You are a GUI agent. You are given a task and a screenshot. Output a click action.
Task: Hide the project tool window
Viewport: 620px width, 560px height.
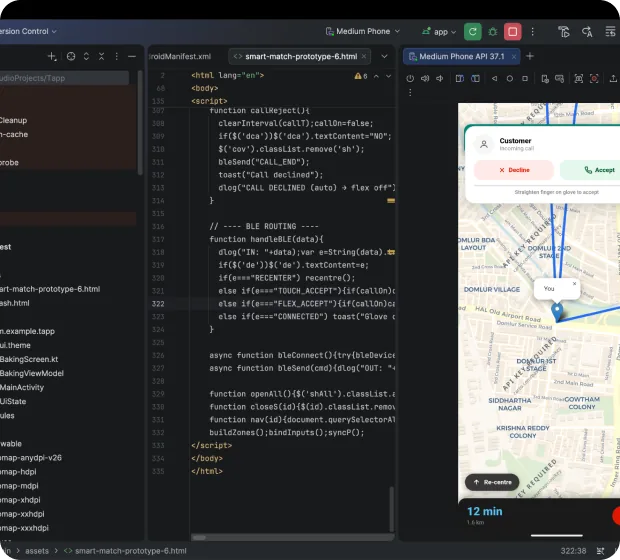pos(132,57)
